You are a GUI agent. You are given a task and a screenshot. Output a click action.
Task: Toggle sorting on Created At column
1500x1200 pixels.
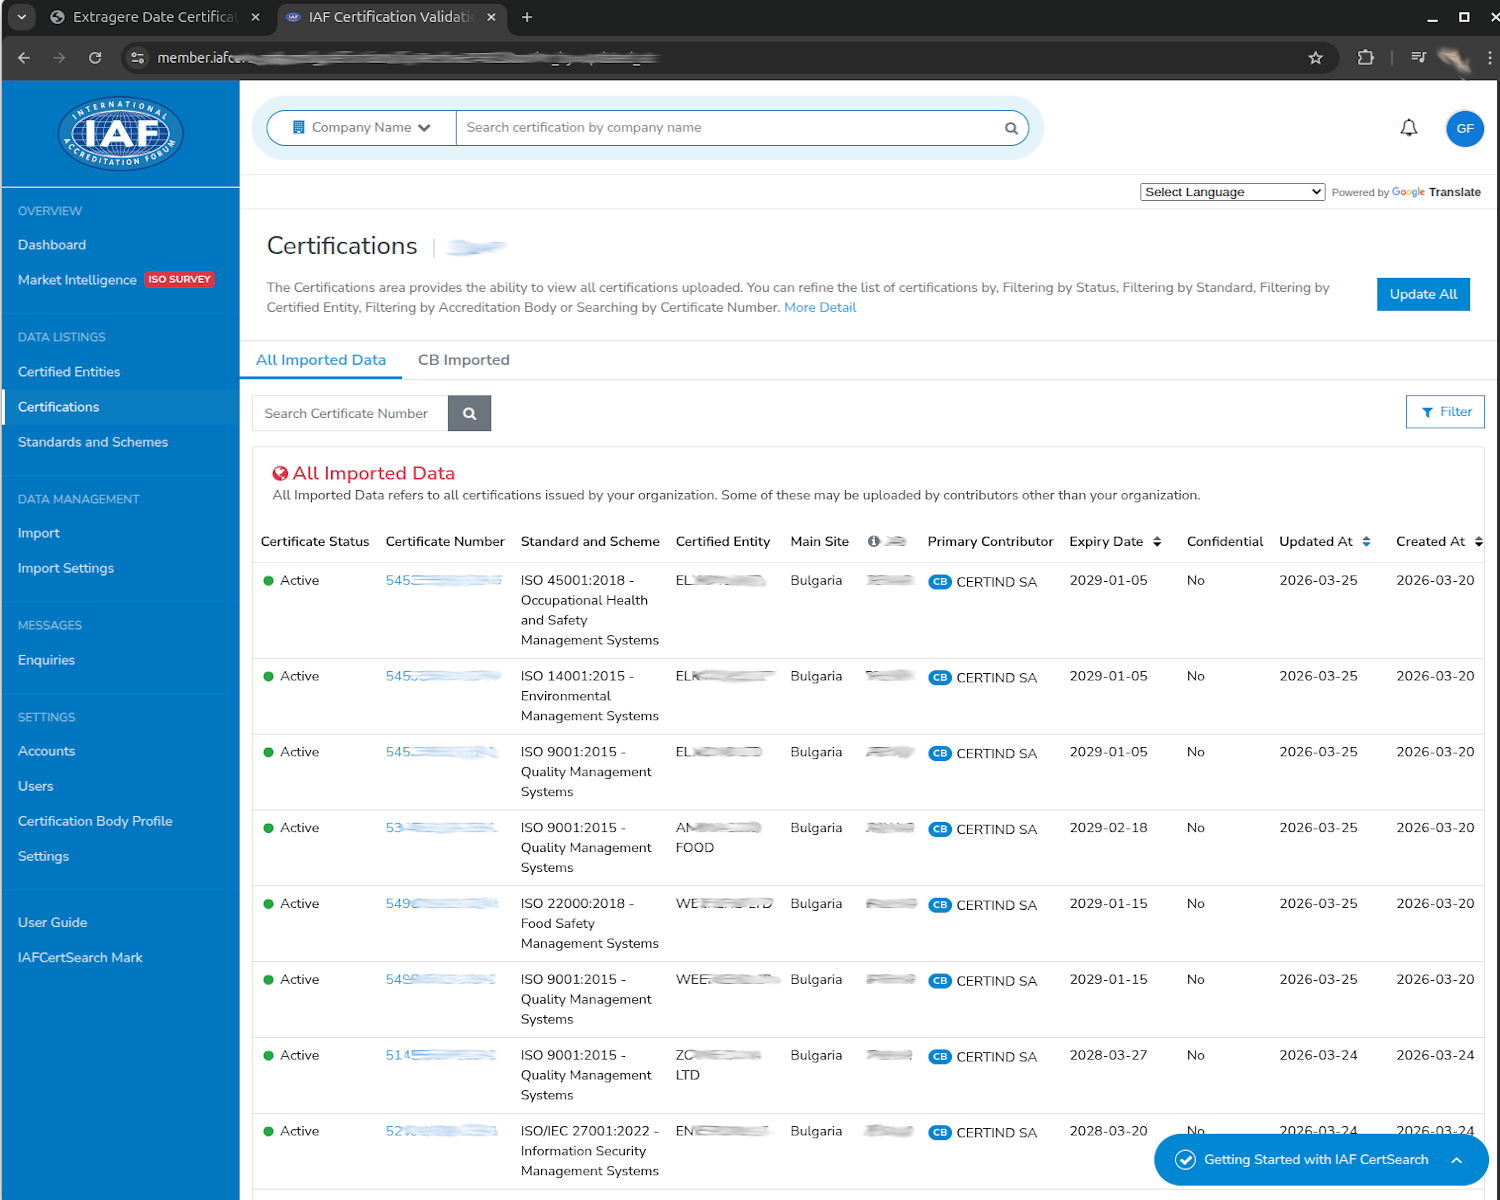(1478, 541)
